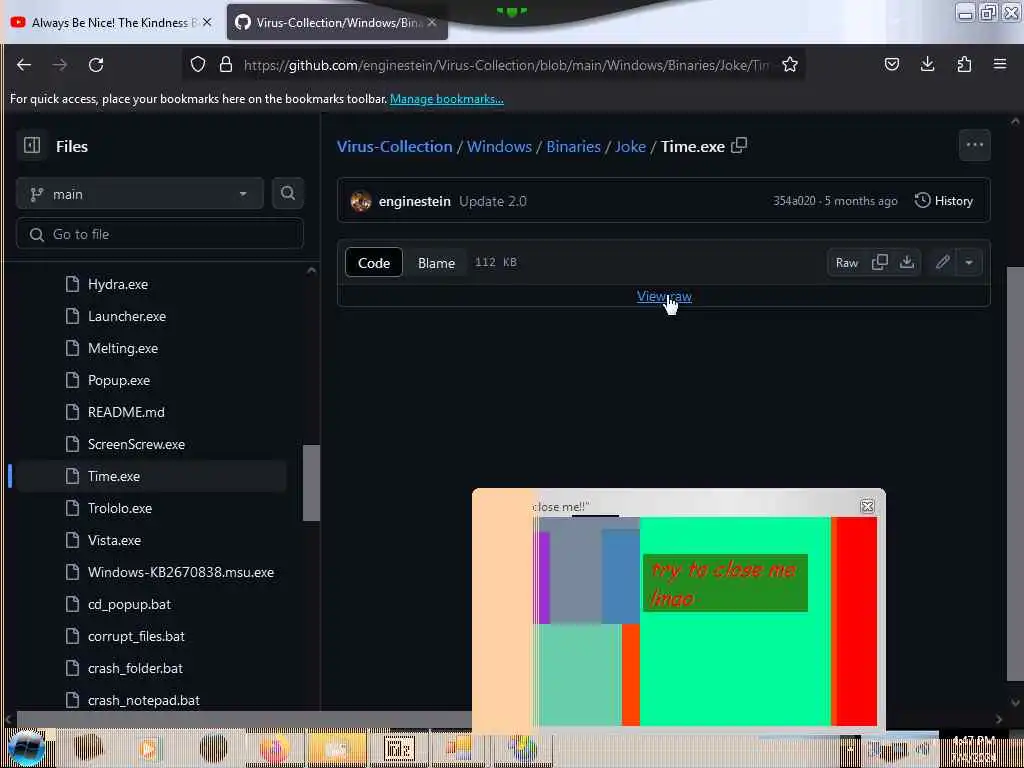Open Vista.exe in the file tree
This screenshot has height=768, width=1024.
coord(114,541)
